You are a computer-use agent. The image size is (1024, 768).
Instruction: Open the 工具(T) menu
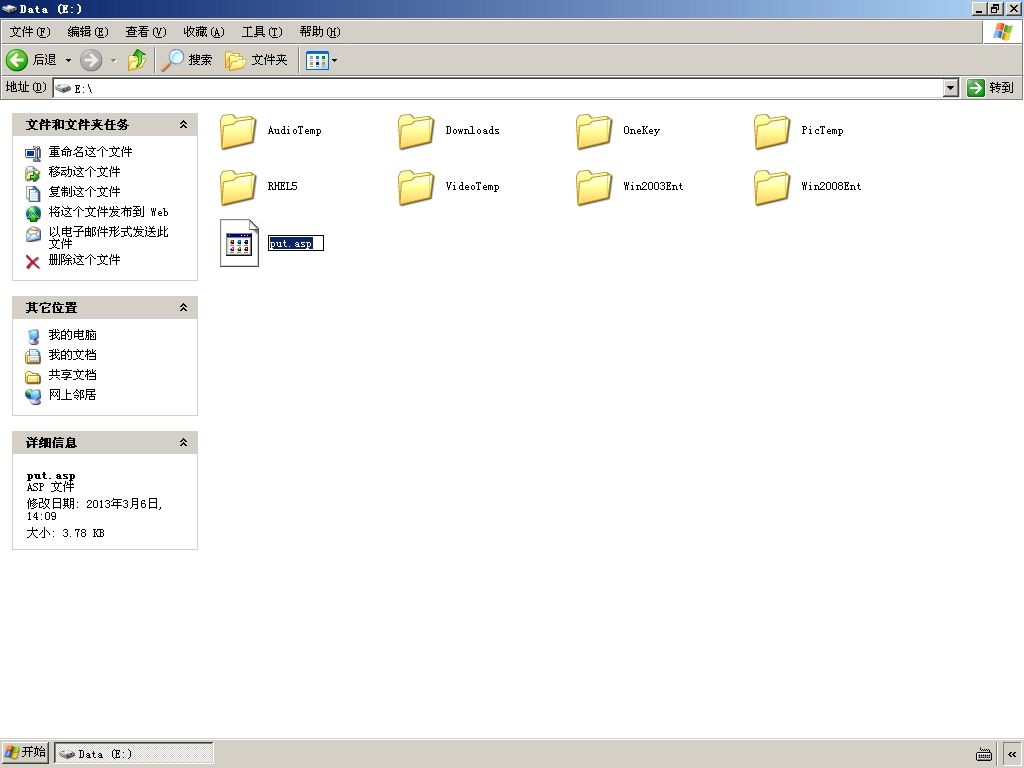(262, 32)
